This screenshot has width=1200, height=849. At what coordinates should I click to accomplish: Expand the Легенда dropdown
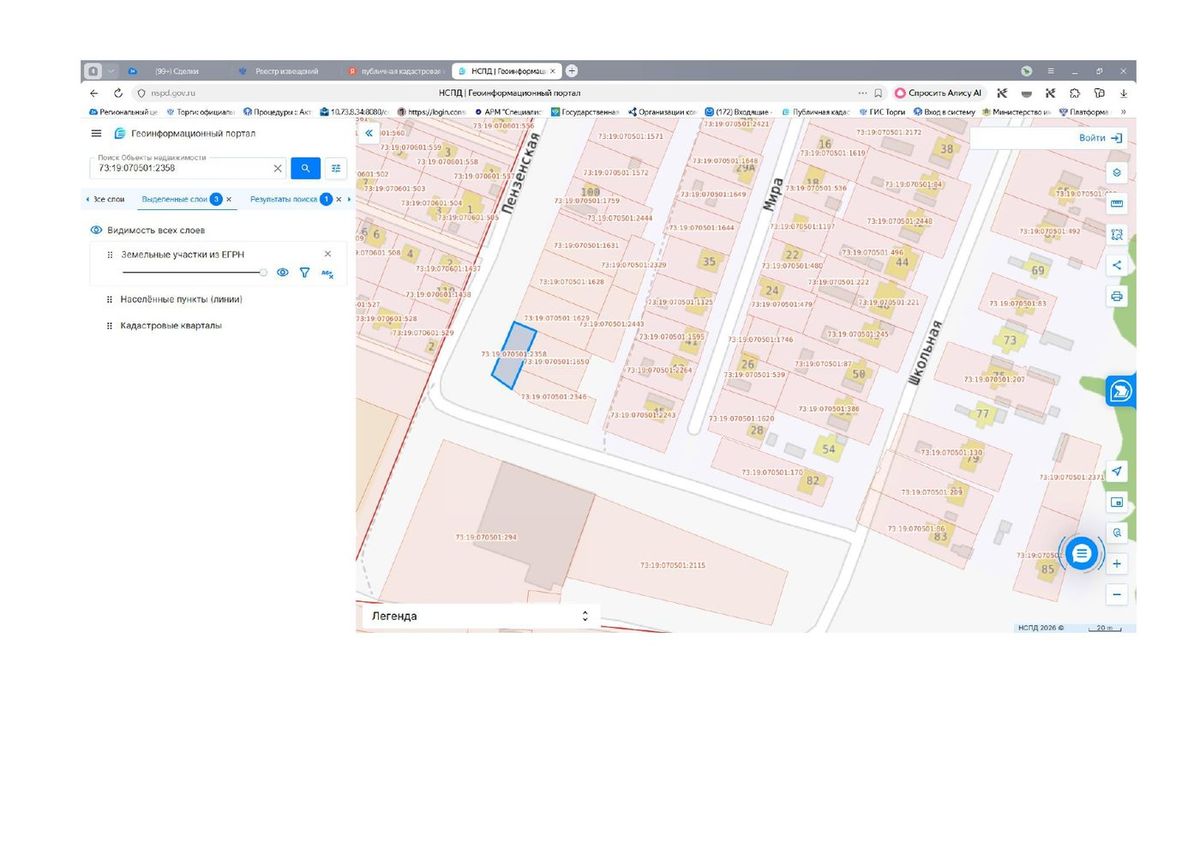pos(481,616)
